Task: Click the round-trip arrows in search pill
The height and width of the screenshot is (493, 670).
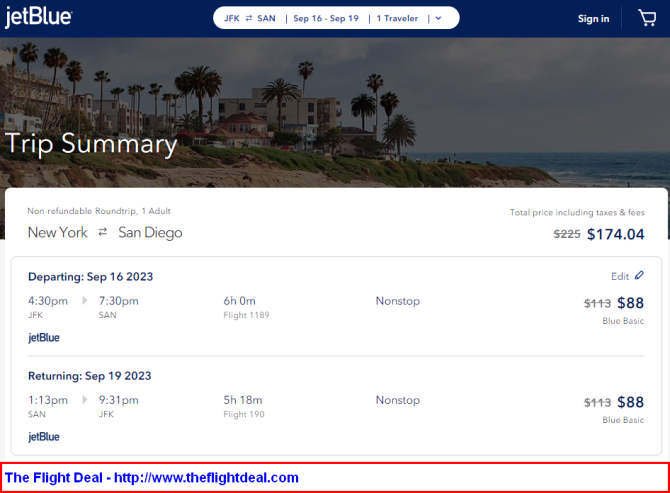Action: tap(249, 18)
